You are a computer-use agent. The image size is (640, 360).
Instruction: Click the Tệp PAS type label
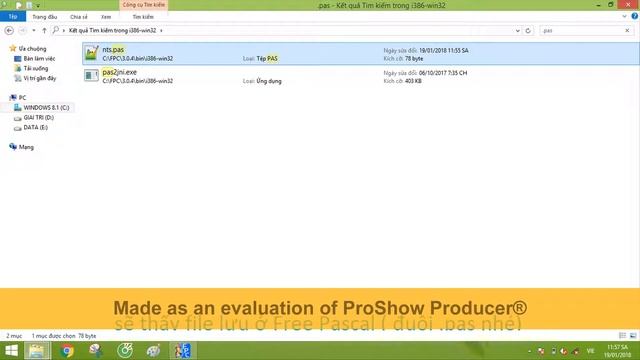pos(267,59)
